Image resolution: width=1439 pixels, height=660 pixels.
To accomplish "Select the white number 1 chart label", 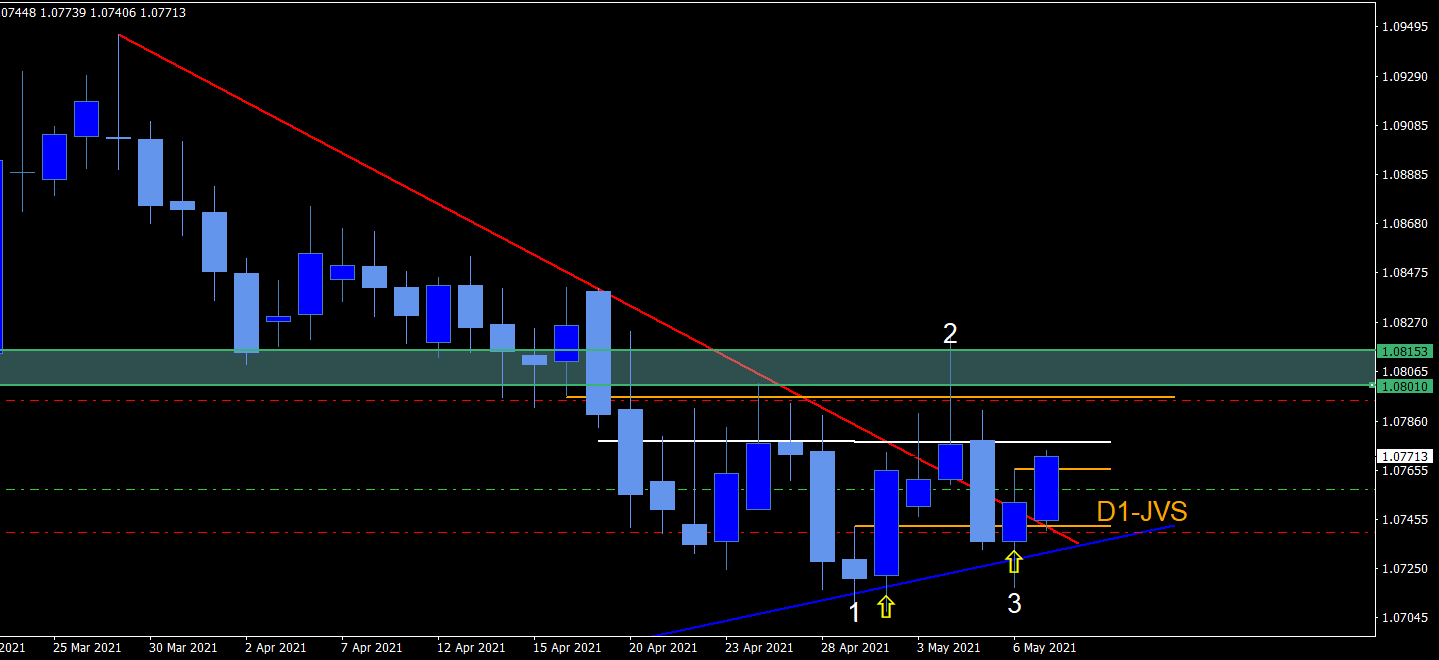I will [854, 613].
